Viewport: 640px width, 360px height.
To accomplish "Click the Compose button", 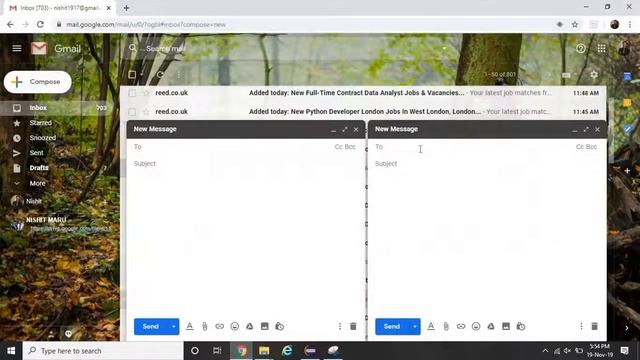I will tap(38, 82).
